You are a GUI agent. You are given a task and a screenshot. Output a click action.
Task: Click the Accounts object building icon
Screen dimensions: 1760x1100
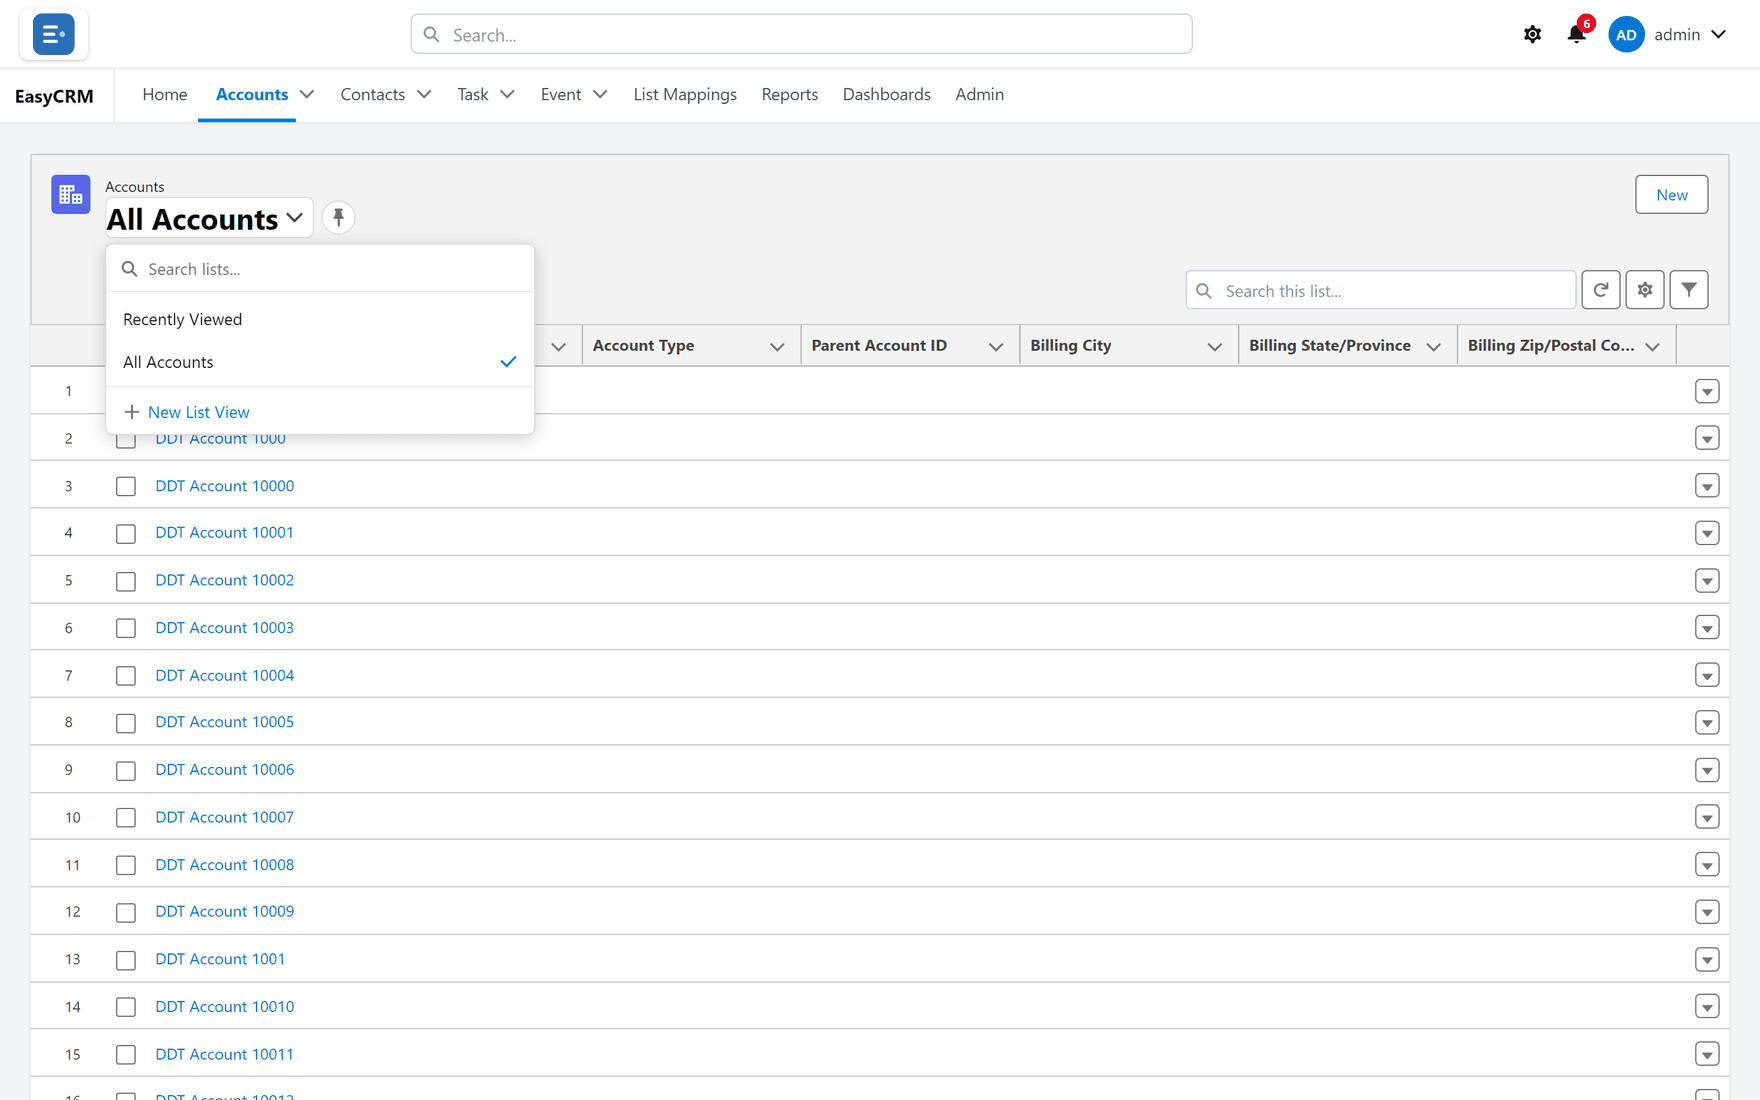tap(71, 195)
